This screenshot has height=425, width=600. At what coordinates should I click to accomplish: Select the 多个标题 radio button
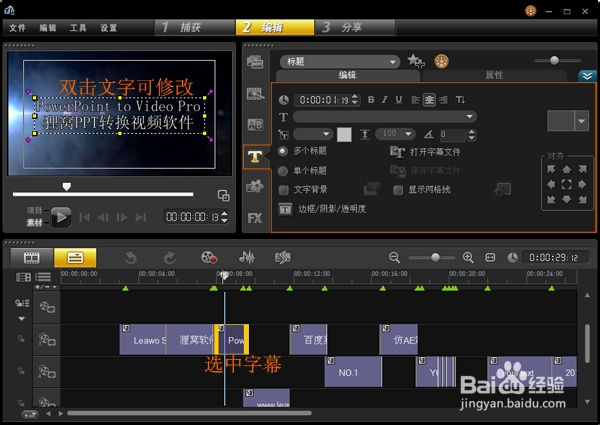point(283,151)
